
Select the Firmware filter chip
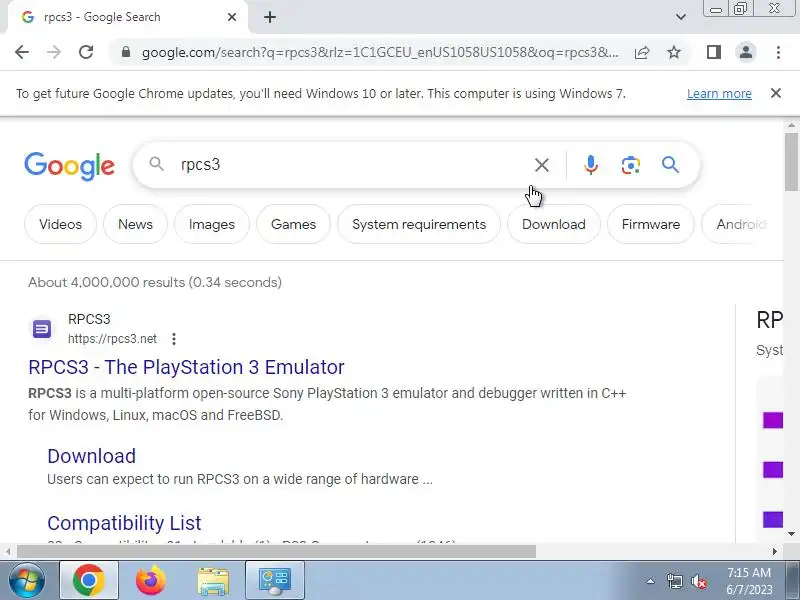click(x=651, y=224)
